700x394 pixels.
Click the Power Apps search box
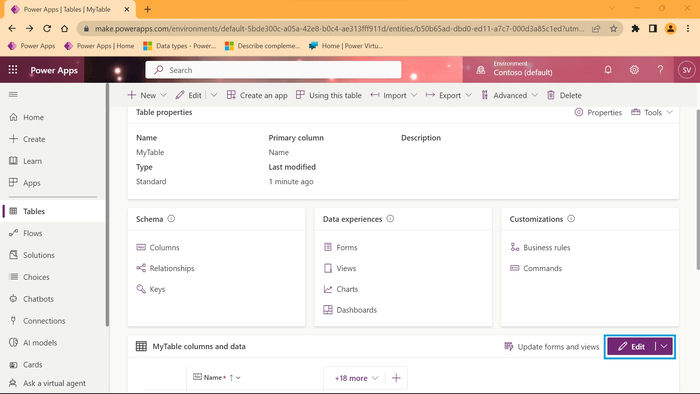(x=273, y=70)
